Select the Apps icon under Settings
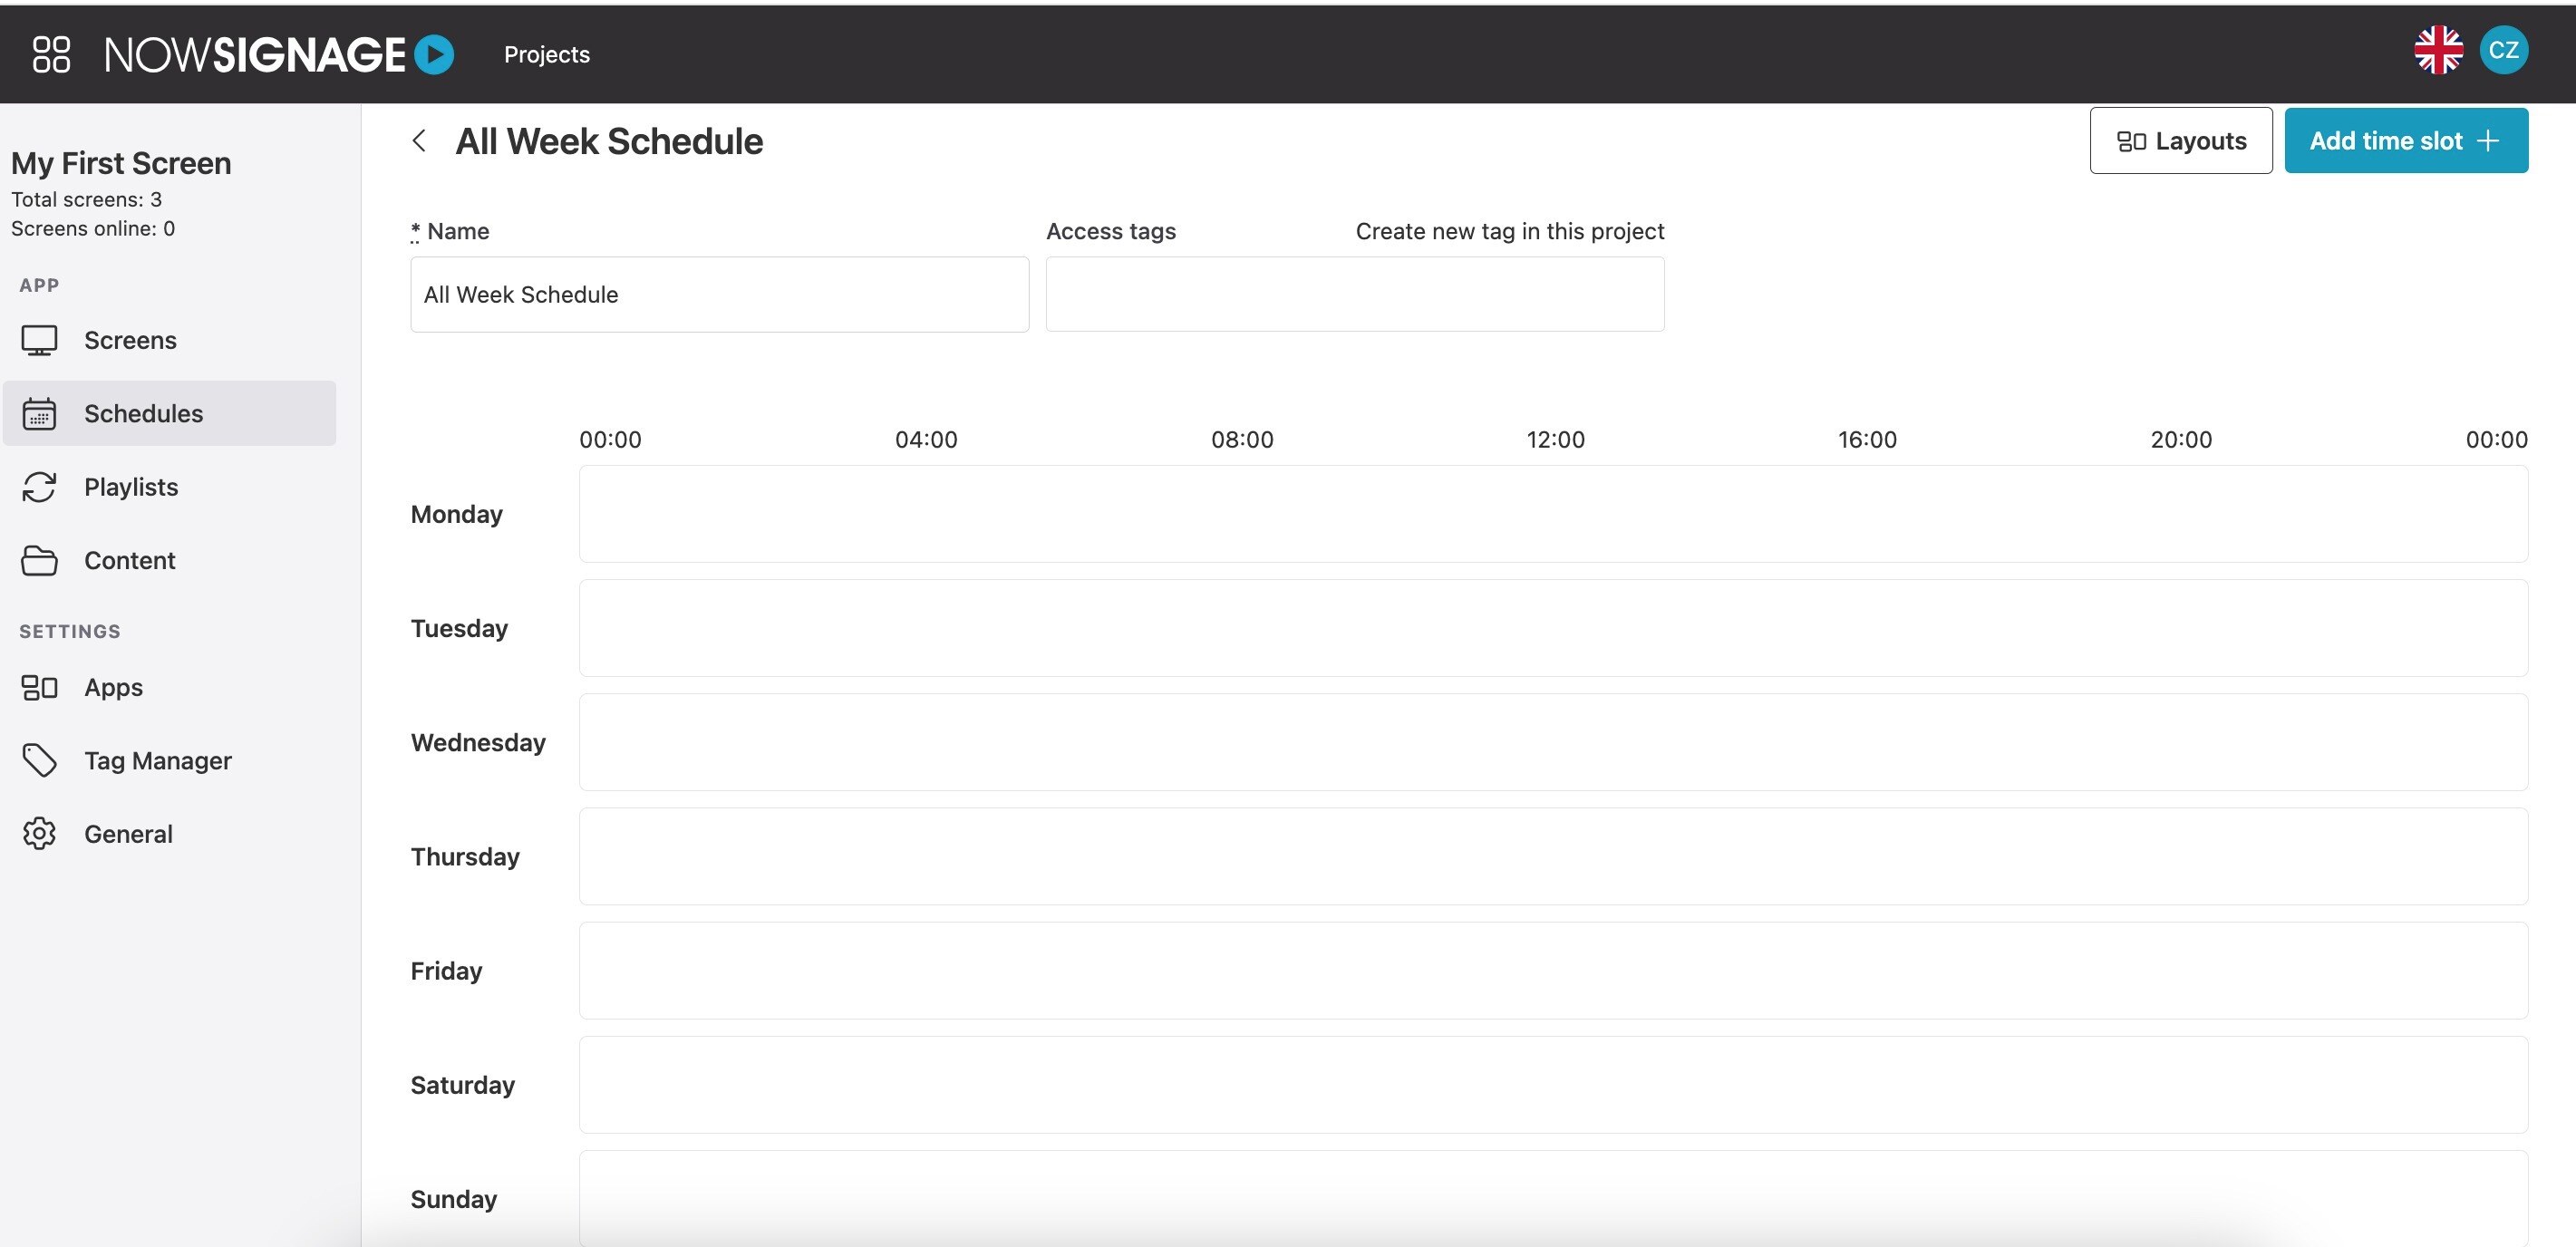The width and height of the screenshot is (2576, 1247). tap(39, 687)
